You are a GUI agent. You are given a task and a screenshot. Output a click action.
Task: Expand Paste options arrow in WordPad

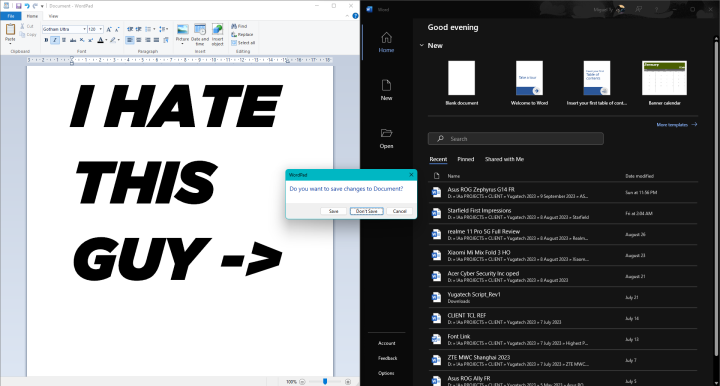point(10,44)
